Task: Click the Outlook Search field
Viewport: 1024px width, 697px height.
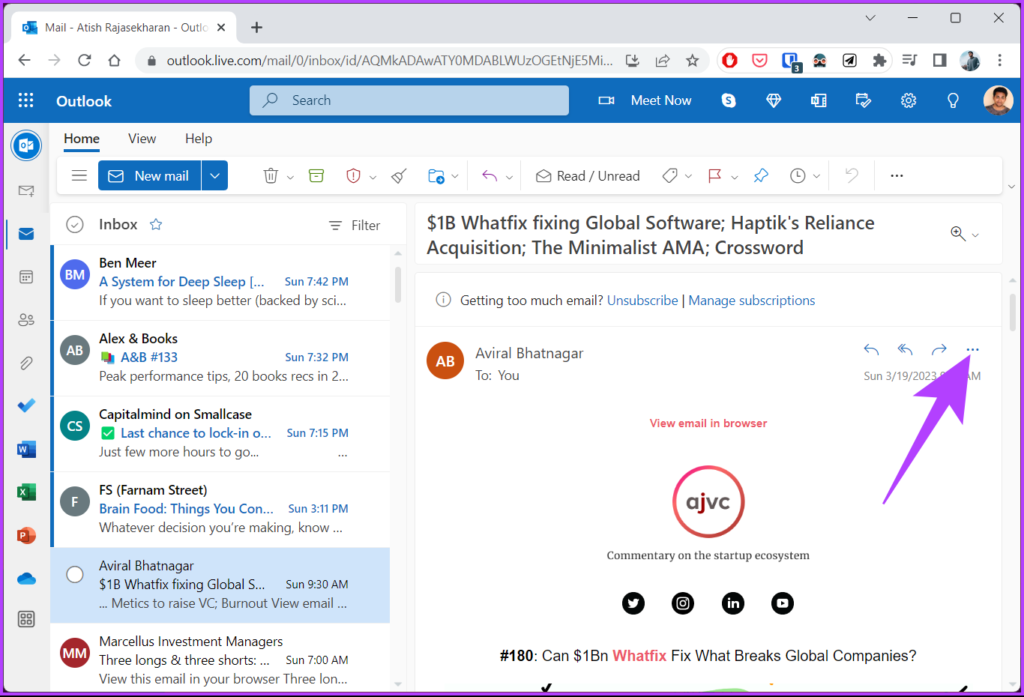Action: click(409, 101)
